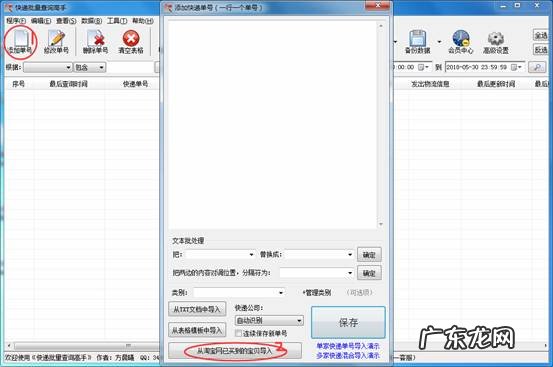This screenshot has width=553, height=367.
Task: Click the large 保存 save button
Action: coord(348,322)
